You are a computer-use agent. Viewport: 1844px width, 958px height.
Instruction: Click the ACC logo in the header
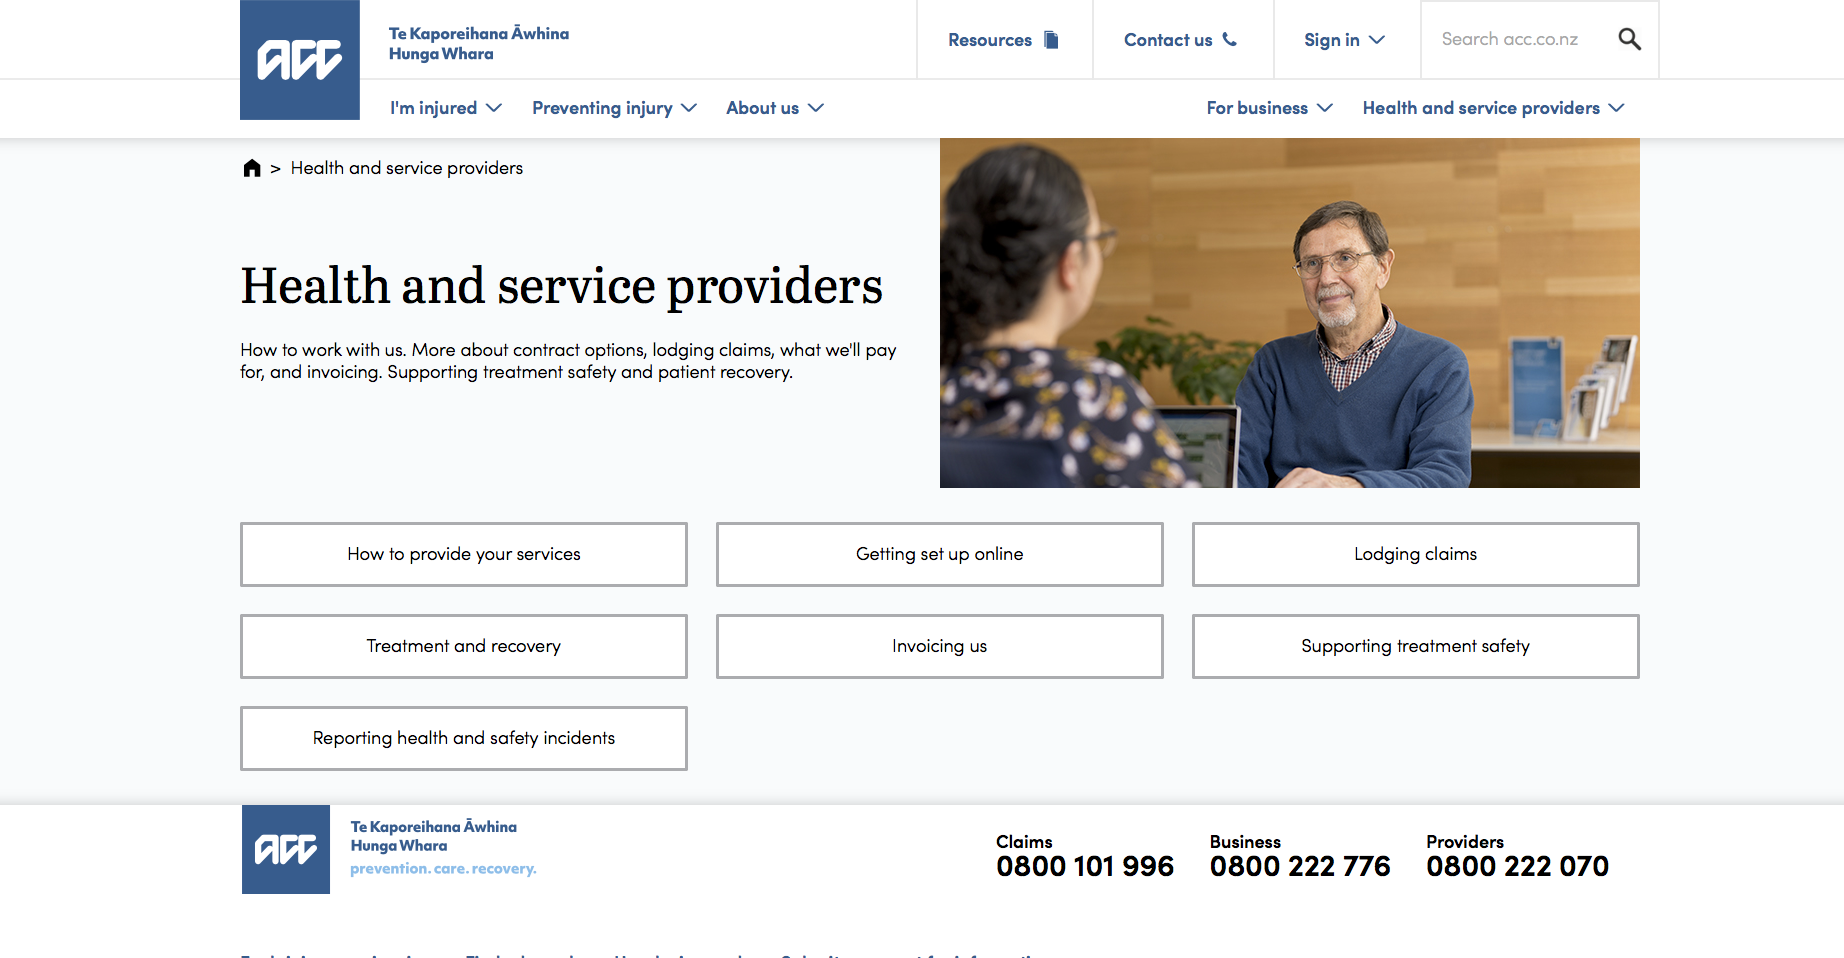tap(300, 60)
